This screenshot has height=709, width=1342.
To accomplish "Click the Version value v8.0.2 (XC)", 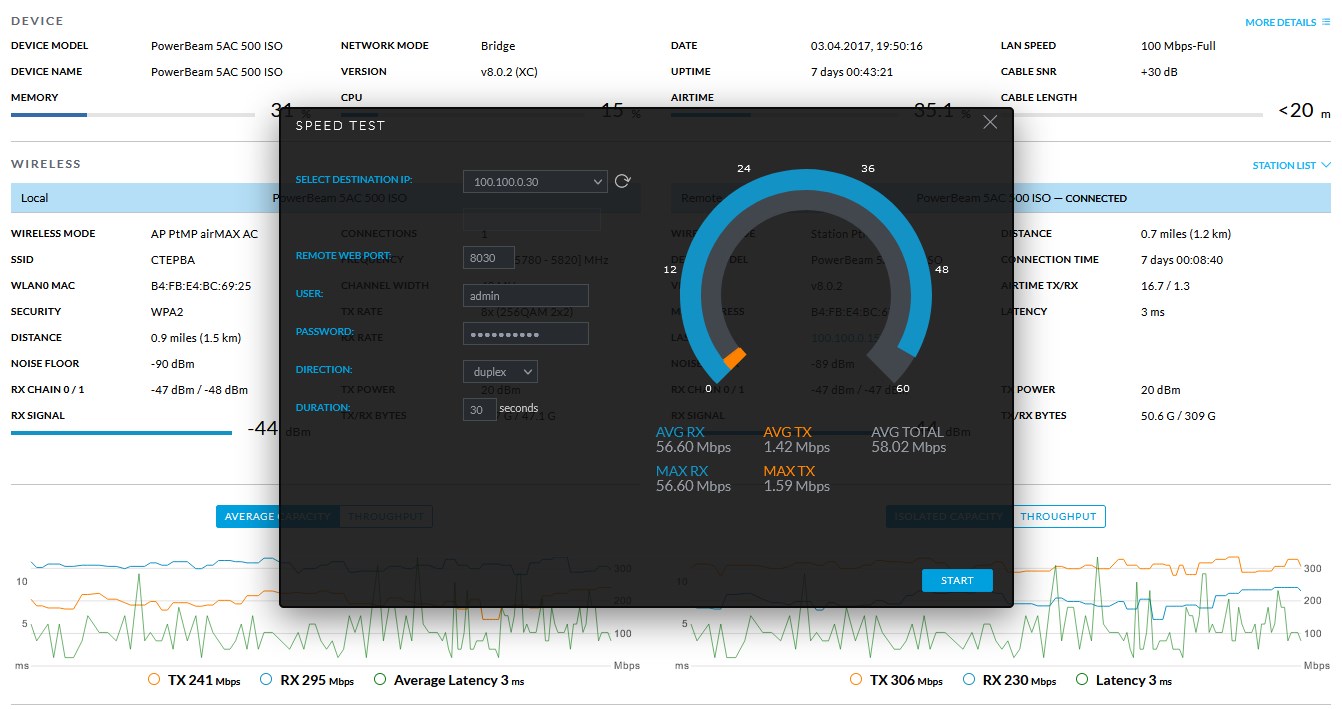I will 511,72.
